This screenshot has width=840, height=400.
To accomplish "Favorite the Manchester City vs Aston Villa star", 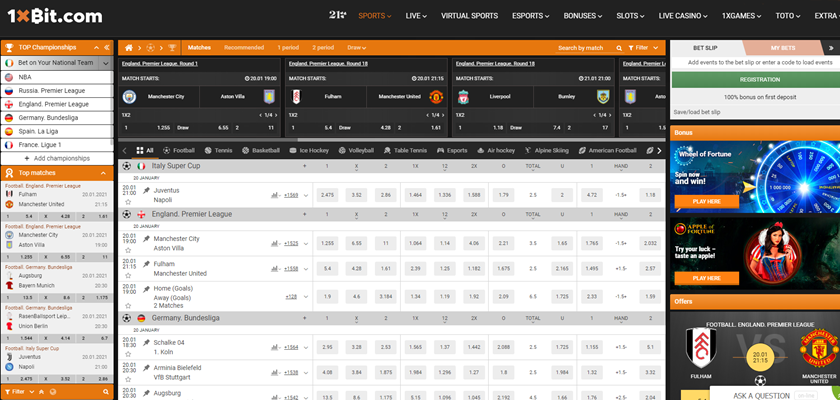I will point(128,250).
